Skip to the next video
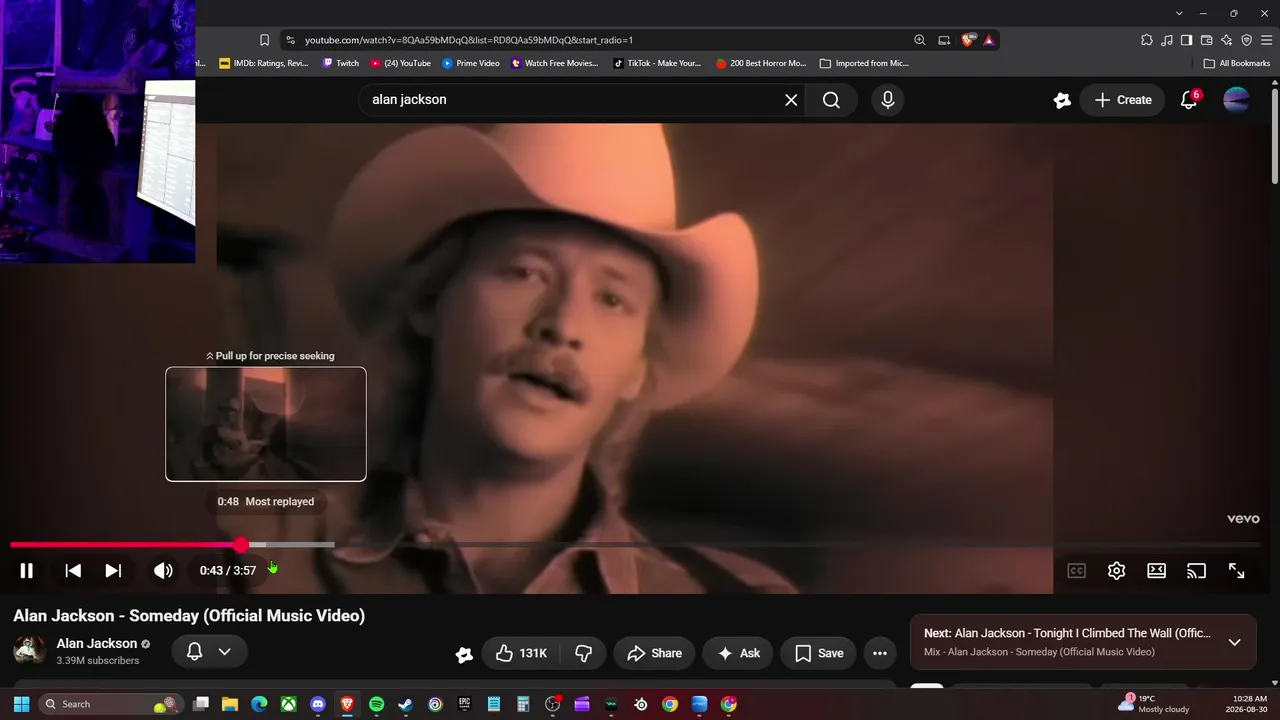Image resolution: width=1280 pixels, height=720 pixels. point(113,571)
